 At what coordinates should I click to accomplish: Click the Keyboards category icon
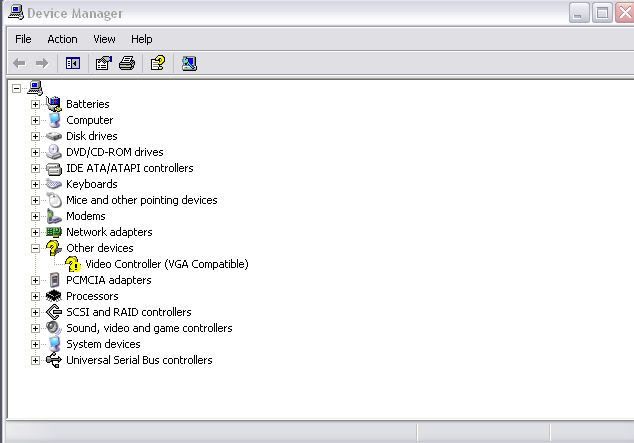[x=53, y=184]
